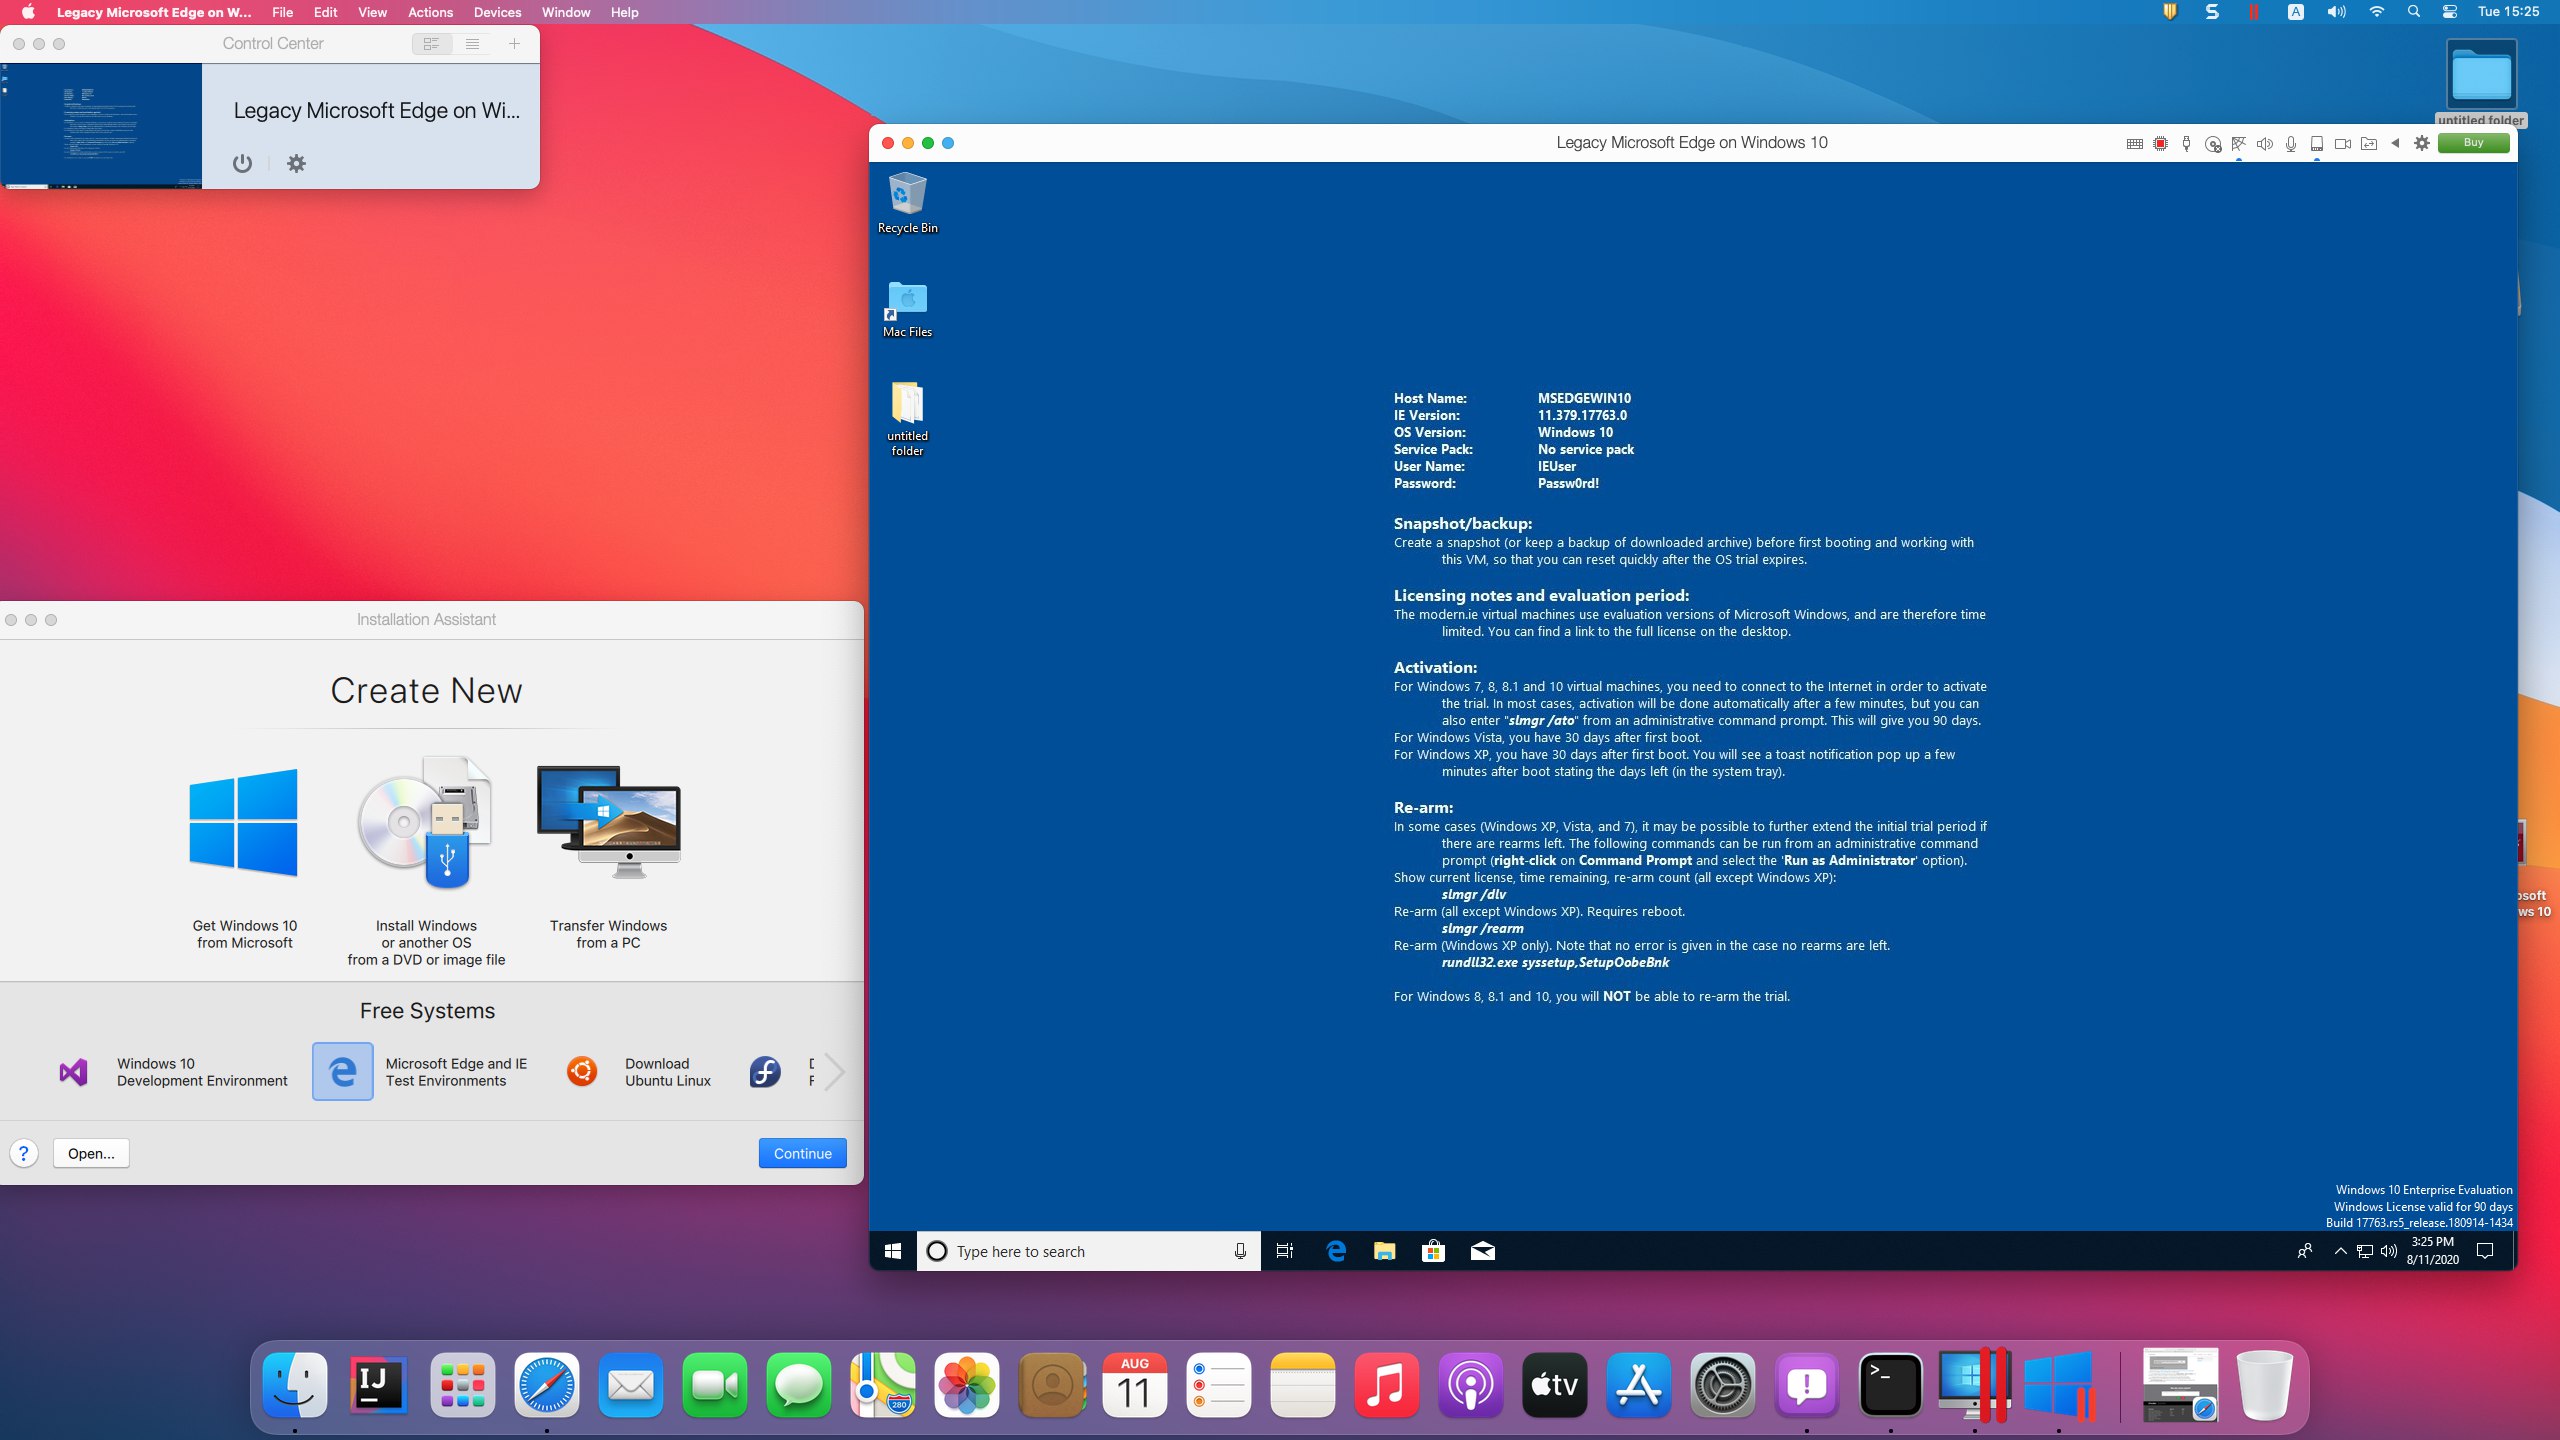This screenshot has height=1440, width=2560.
Task: Click the Open... button
Action: point(91,1153)
